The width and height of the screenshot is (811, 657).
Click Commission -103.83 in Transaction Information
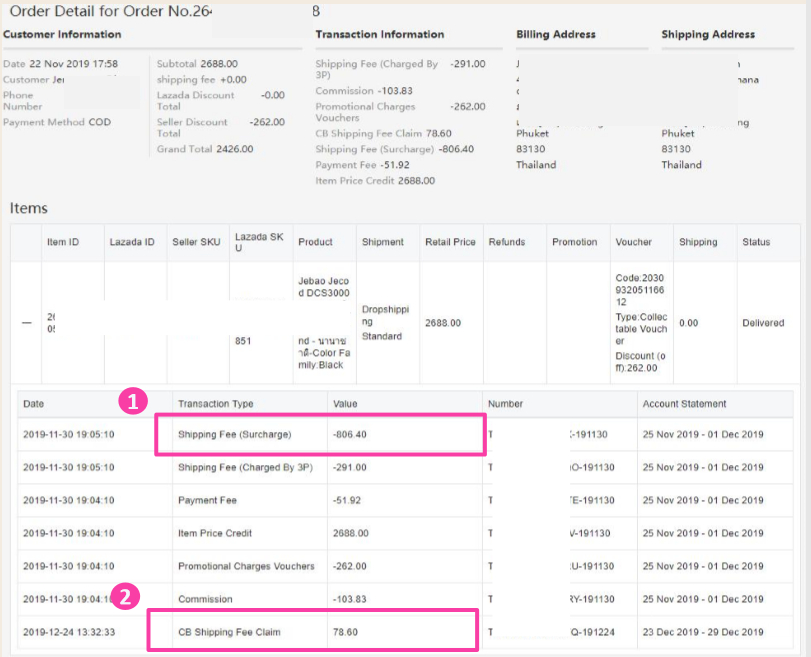[x=364, y=91]
